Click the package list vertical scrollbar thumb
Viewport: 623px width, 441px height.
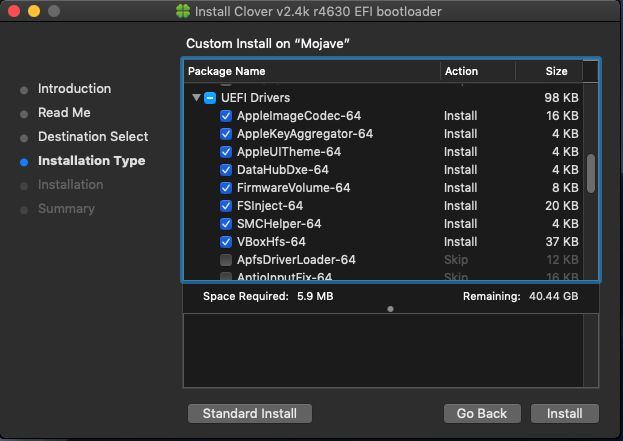591,174
